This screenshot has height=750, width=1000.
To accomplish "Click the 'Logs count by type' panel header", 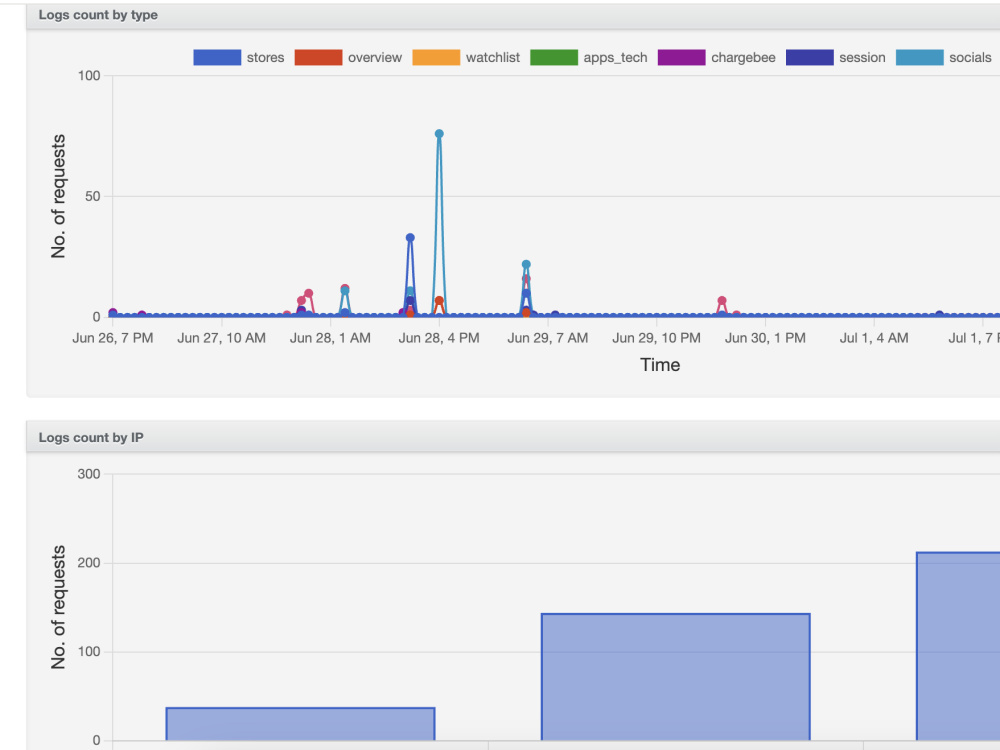I will pyautogui.click(x=513, y=15).
